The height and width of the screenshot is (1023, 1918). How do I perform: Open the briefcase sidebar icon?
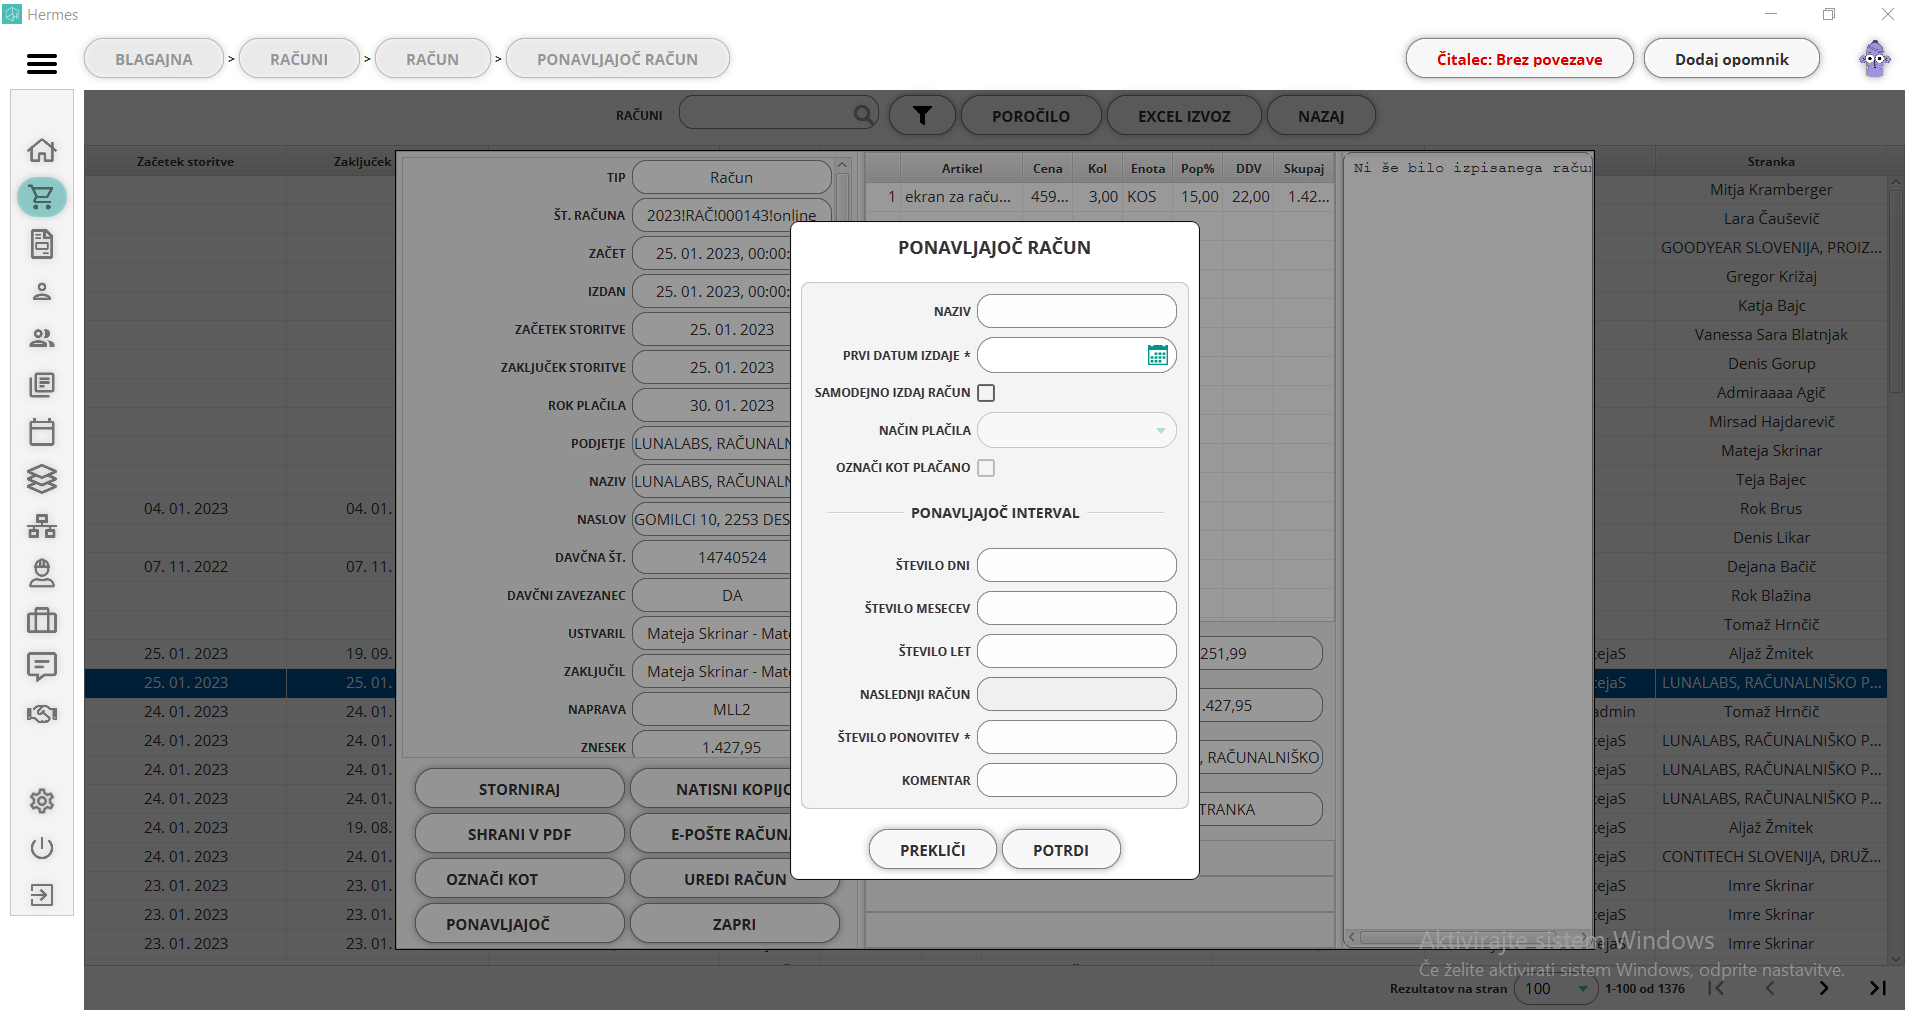click(42, 620)
